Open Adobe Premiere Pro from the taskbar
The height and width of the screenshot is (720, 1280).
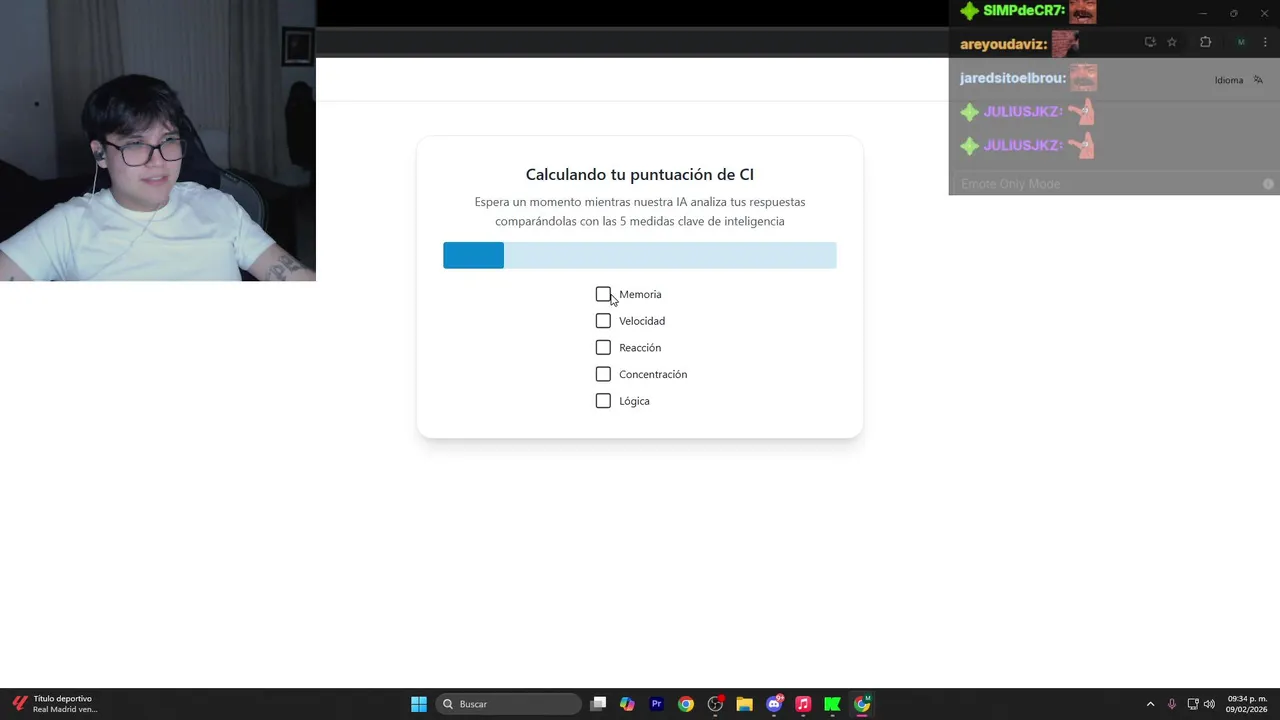pyautogui.click(x=656, y=704)
